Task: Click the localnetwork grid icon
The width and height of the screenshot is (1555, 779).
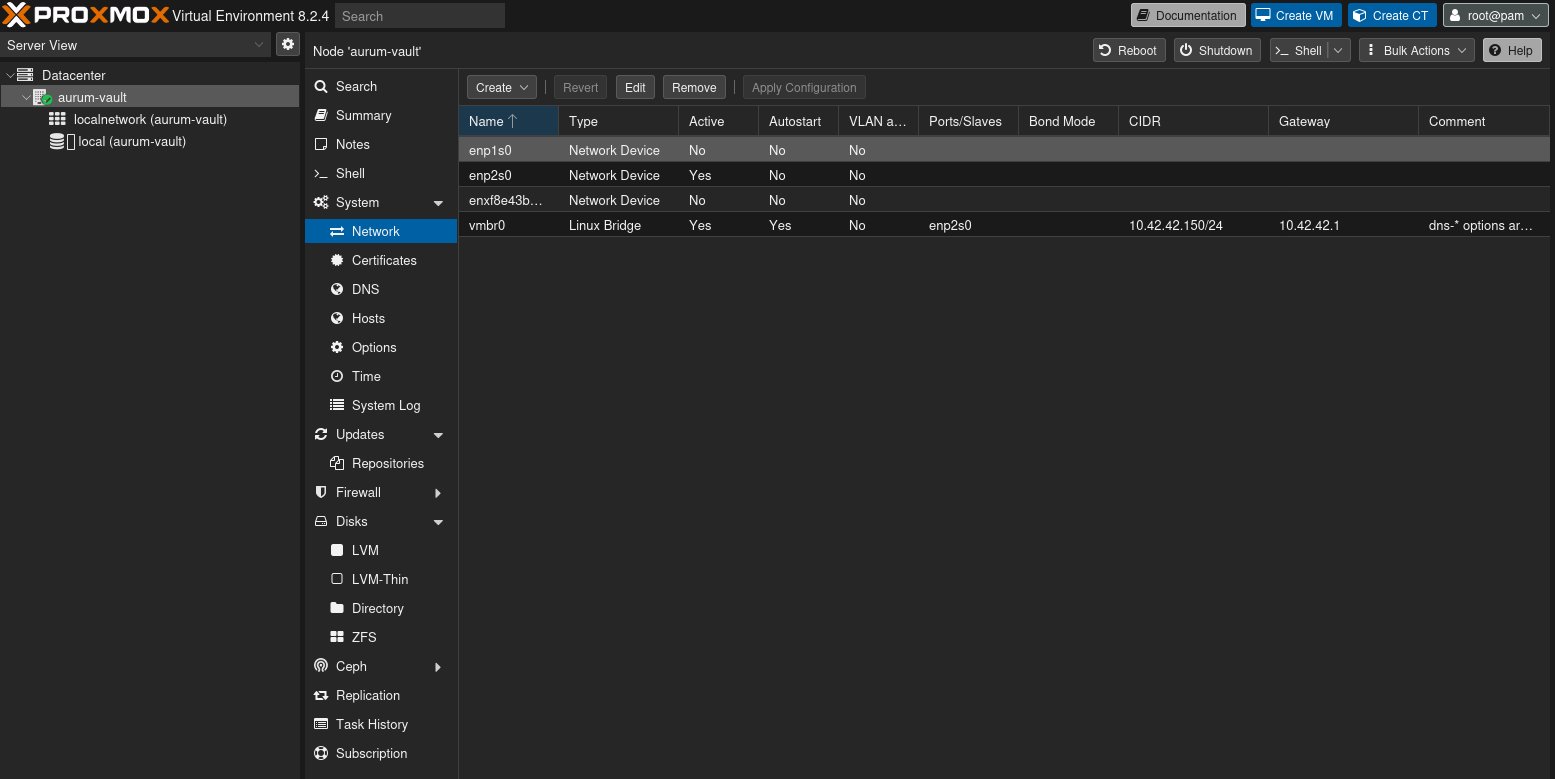Action: tap(58, 119)
